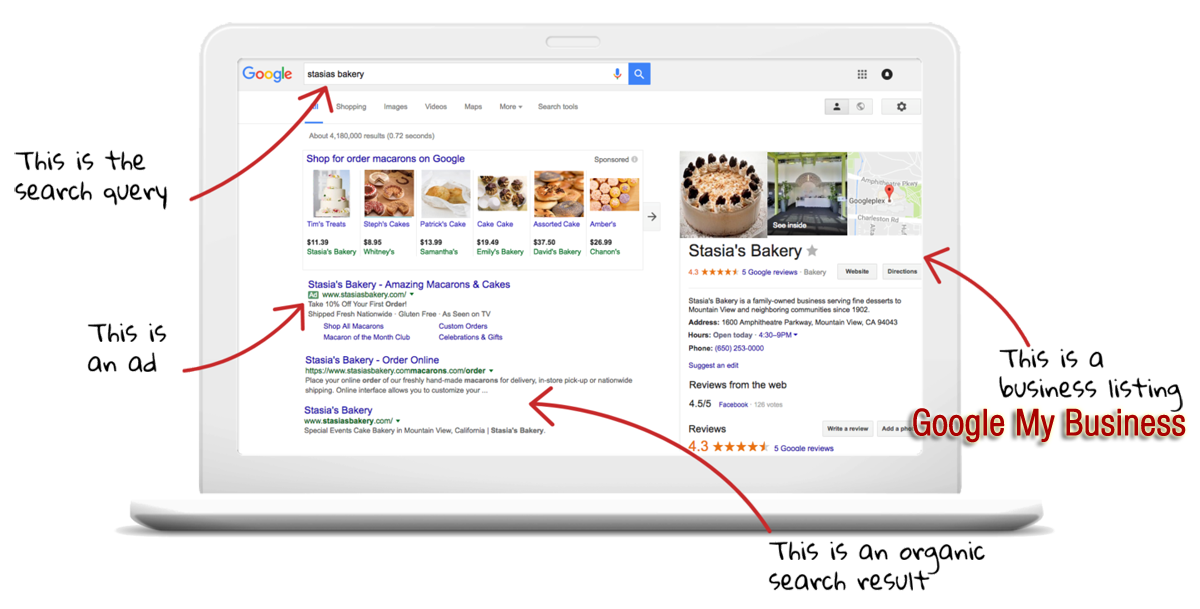This screenshot has width=1200, height=609.
Task: Open the Google apps grid icon
Action: click(862, 74)
